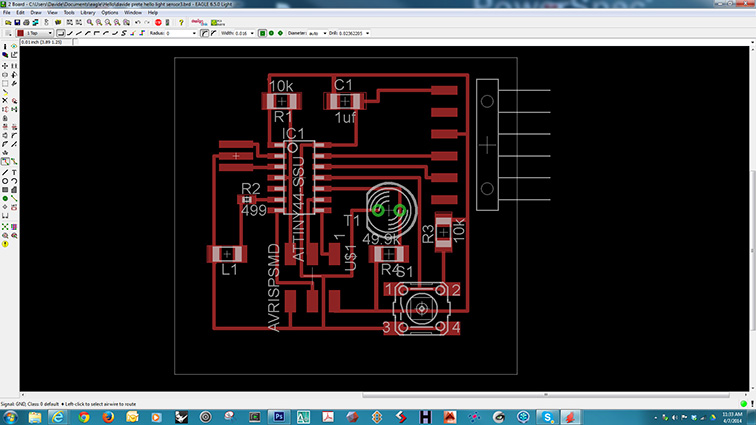The image size is (756, 425).
Task: Select the Value tool
Action: 14,126
